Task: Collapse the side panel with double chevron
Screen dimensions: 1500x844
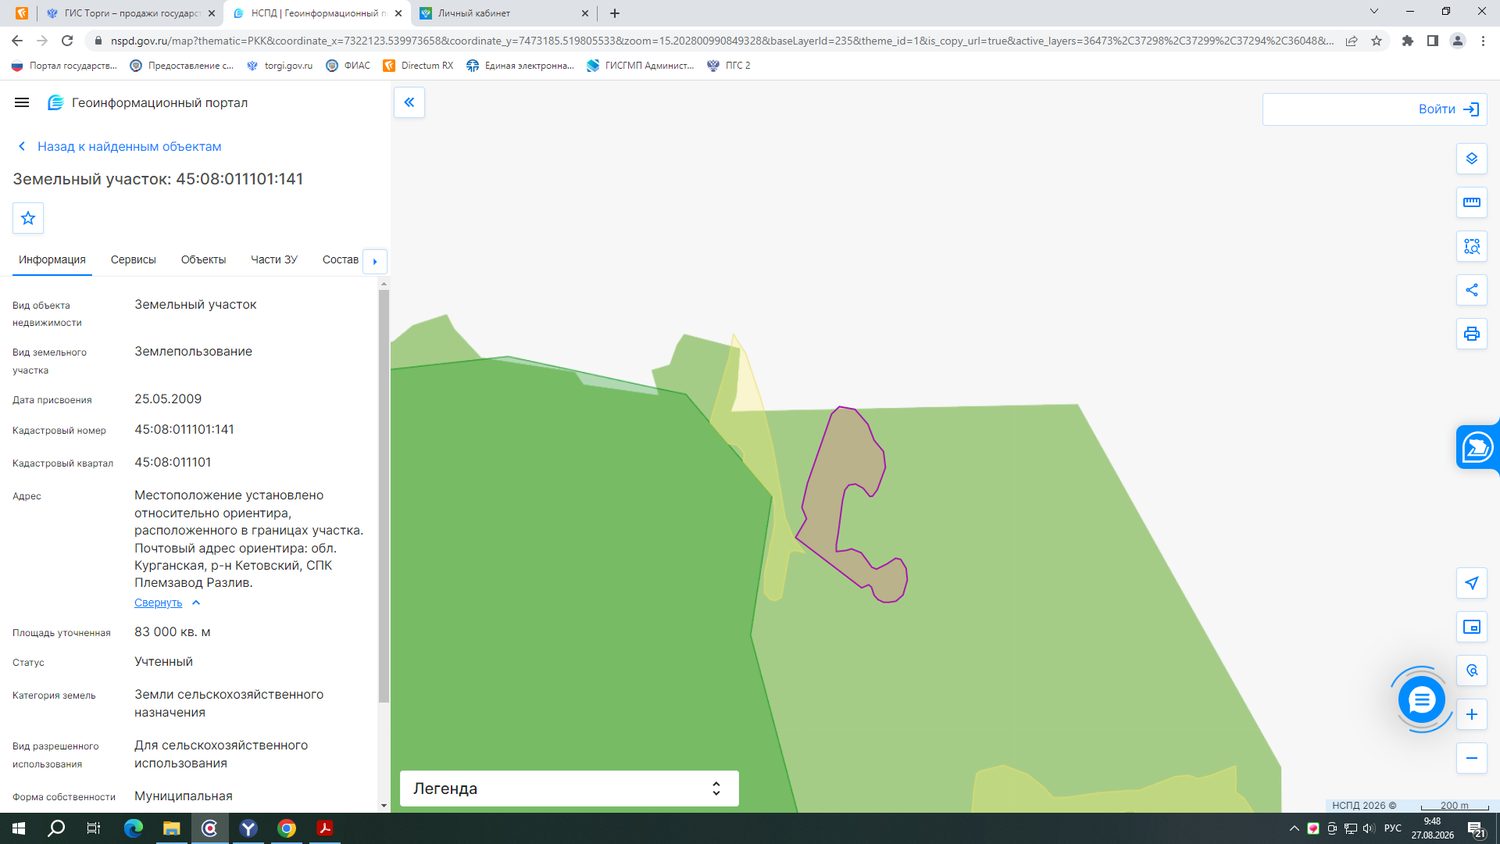Action: point(409,102)
